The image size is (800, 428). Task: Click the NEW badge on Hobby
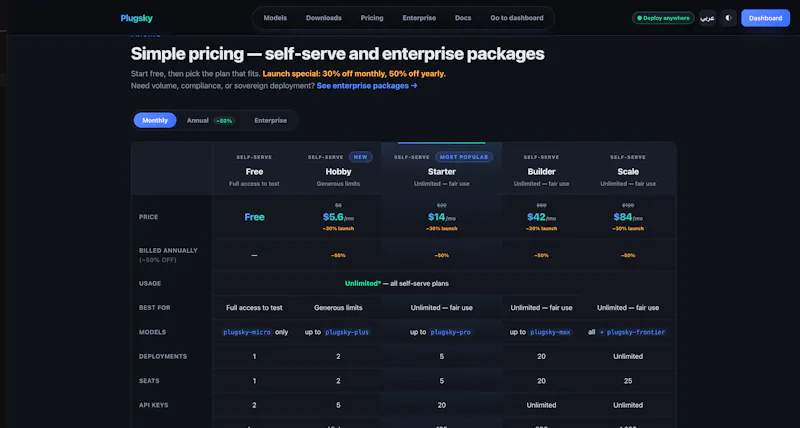click(x=361, y=157)
